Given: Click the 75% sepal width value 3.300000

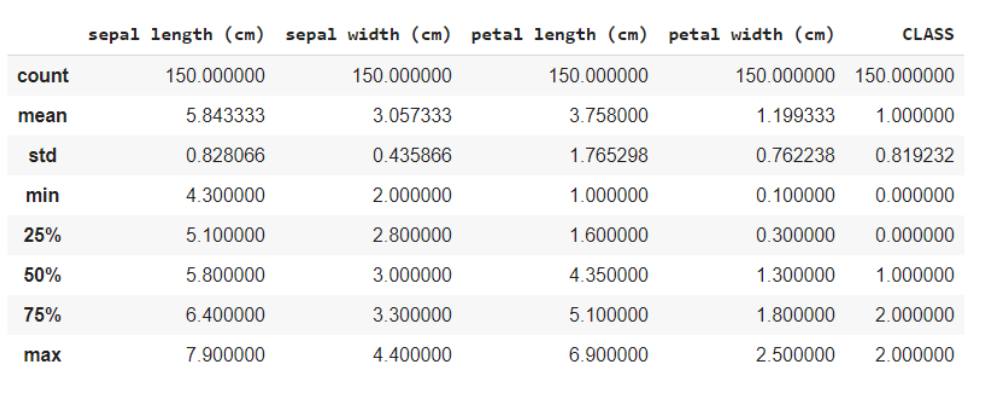Looking at the screenshot, I should tap(412, 315).
